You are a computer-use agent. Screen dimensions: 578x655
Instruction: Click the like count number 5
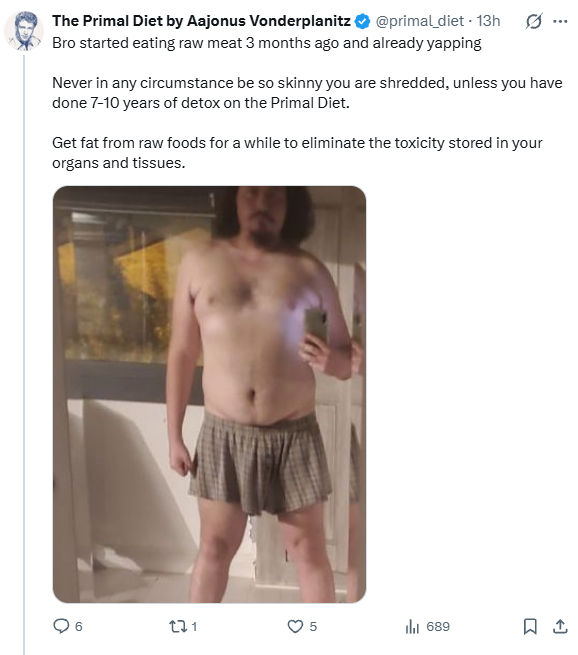tap(313, 627)
